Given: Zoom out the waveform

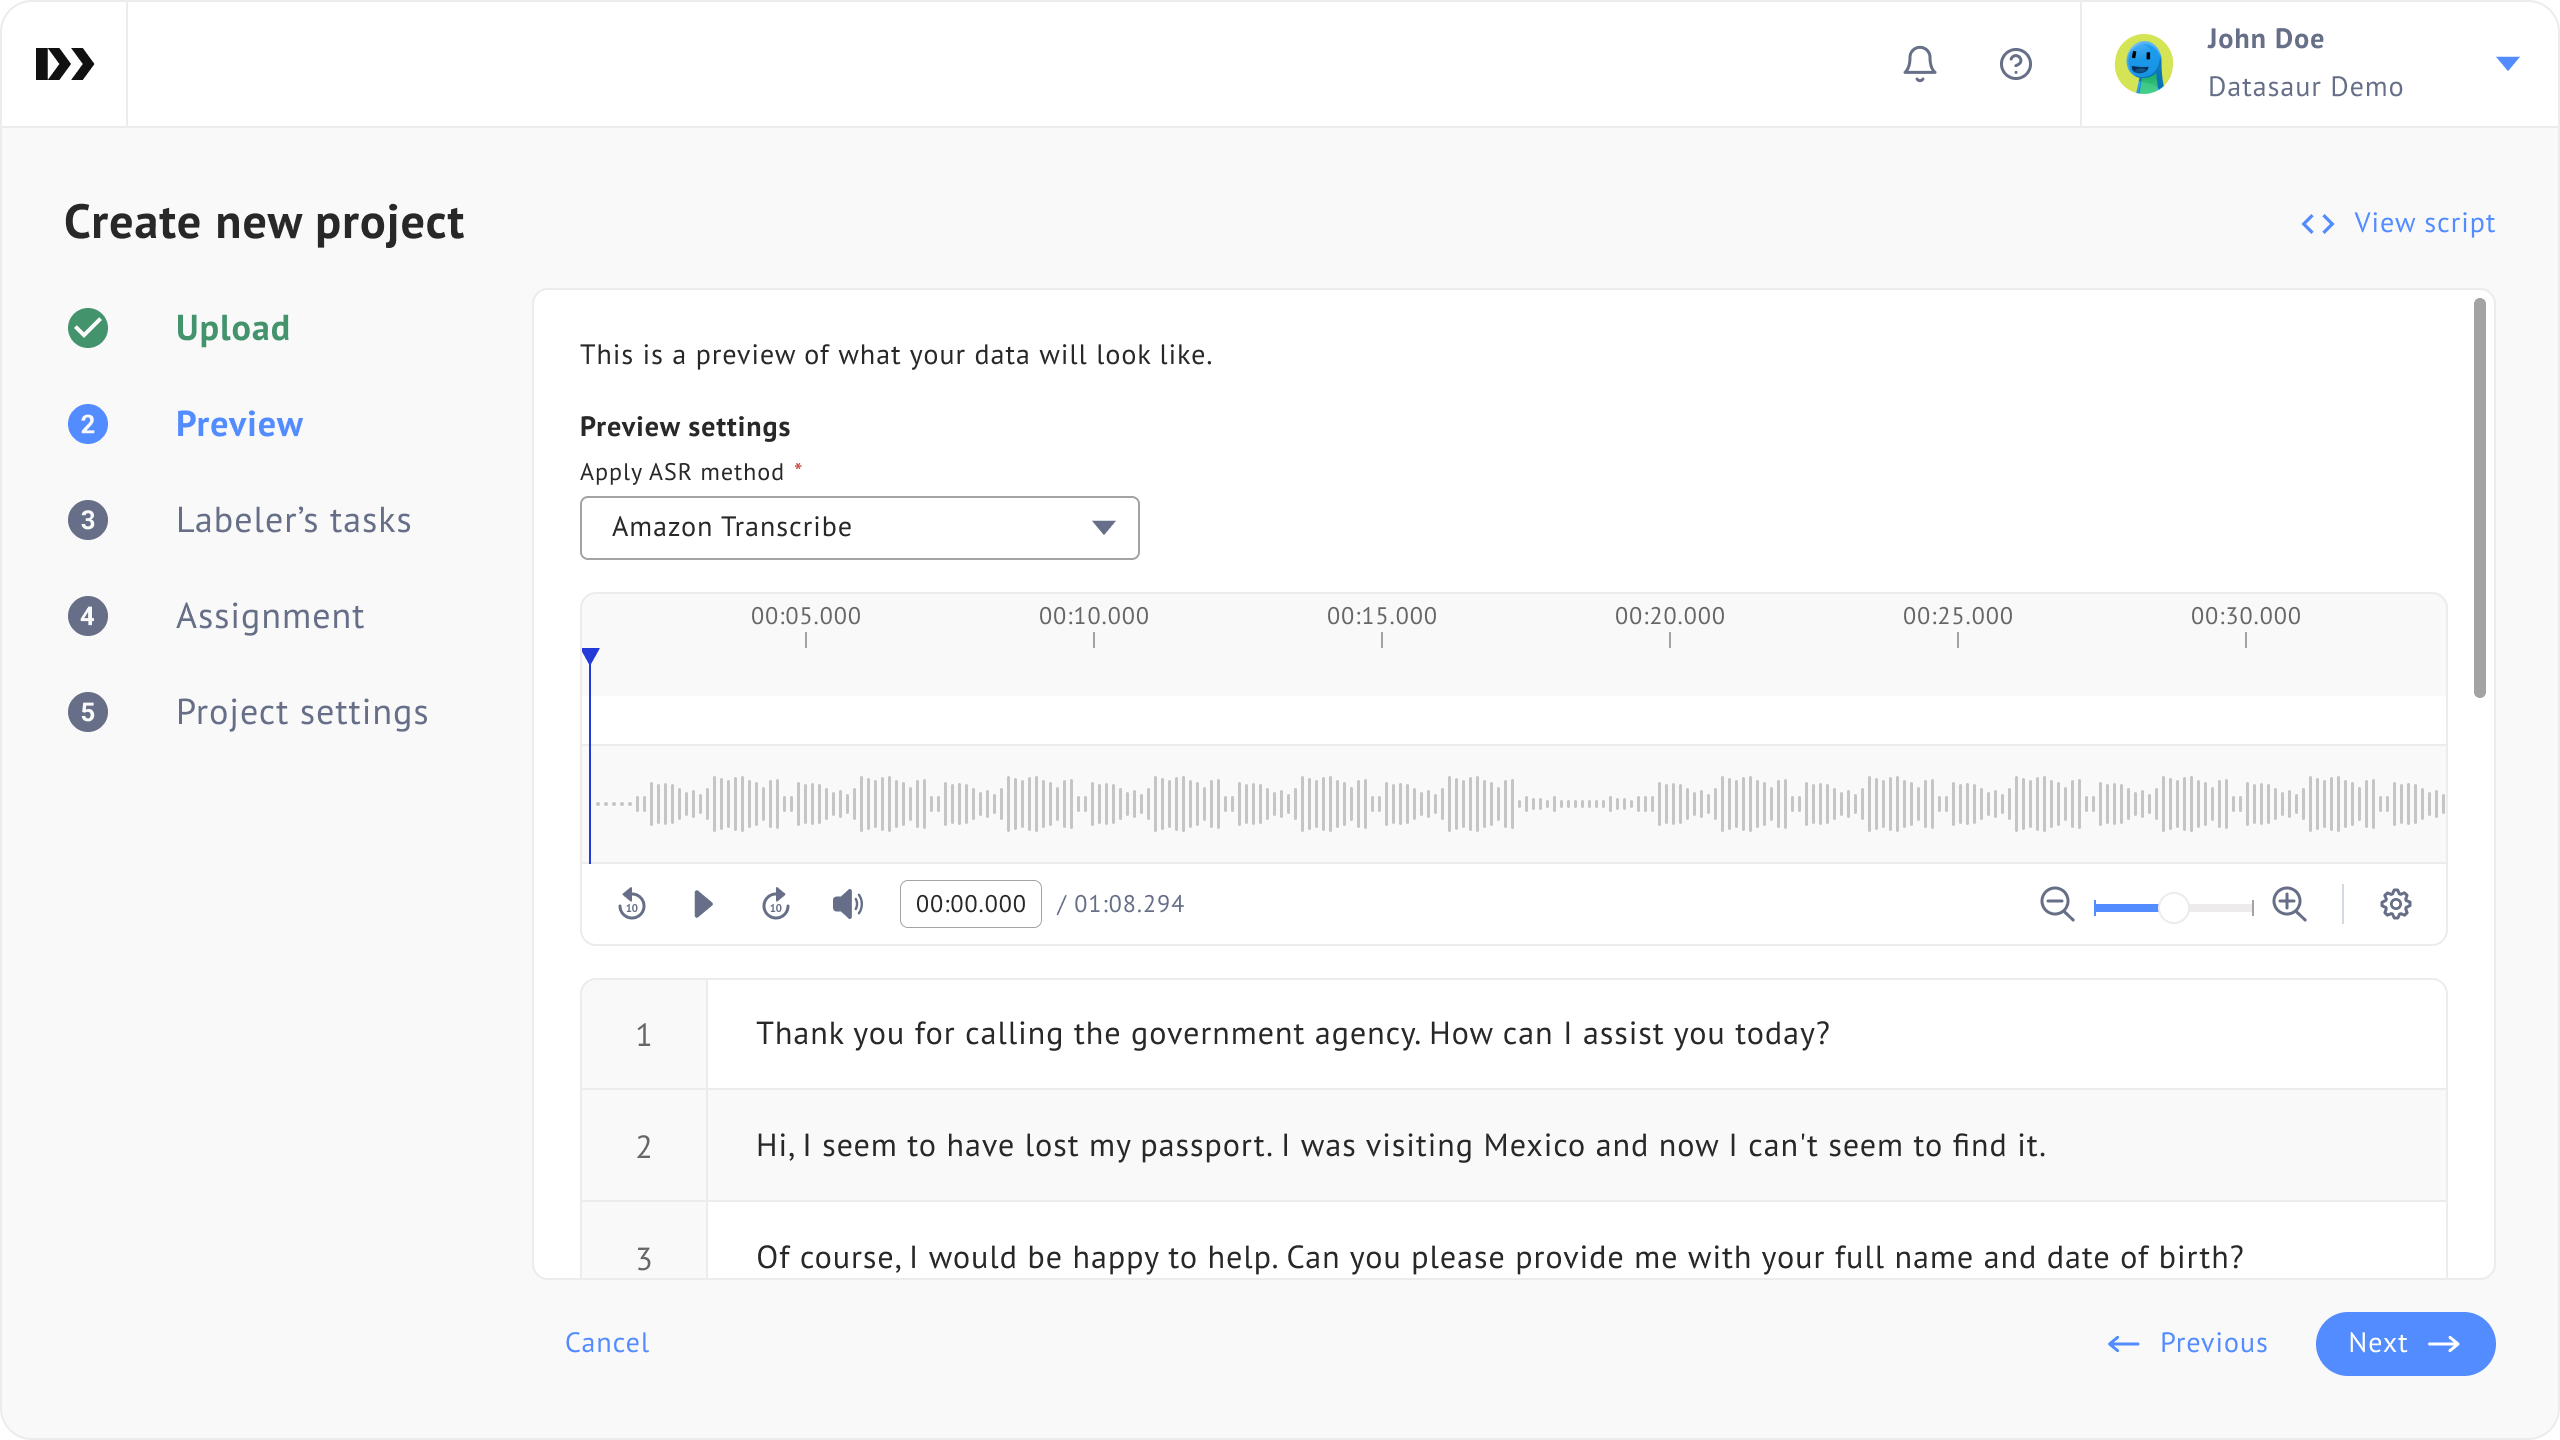Looking at the screenshot, I should coord(2057,904).
